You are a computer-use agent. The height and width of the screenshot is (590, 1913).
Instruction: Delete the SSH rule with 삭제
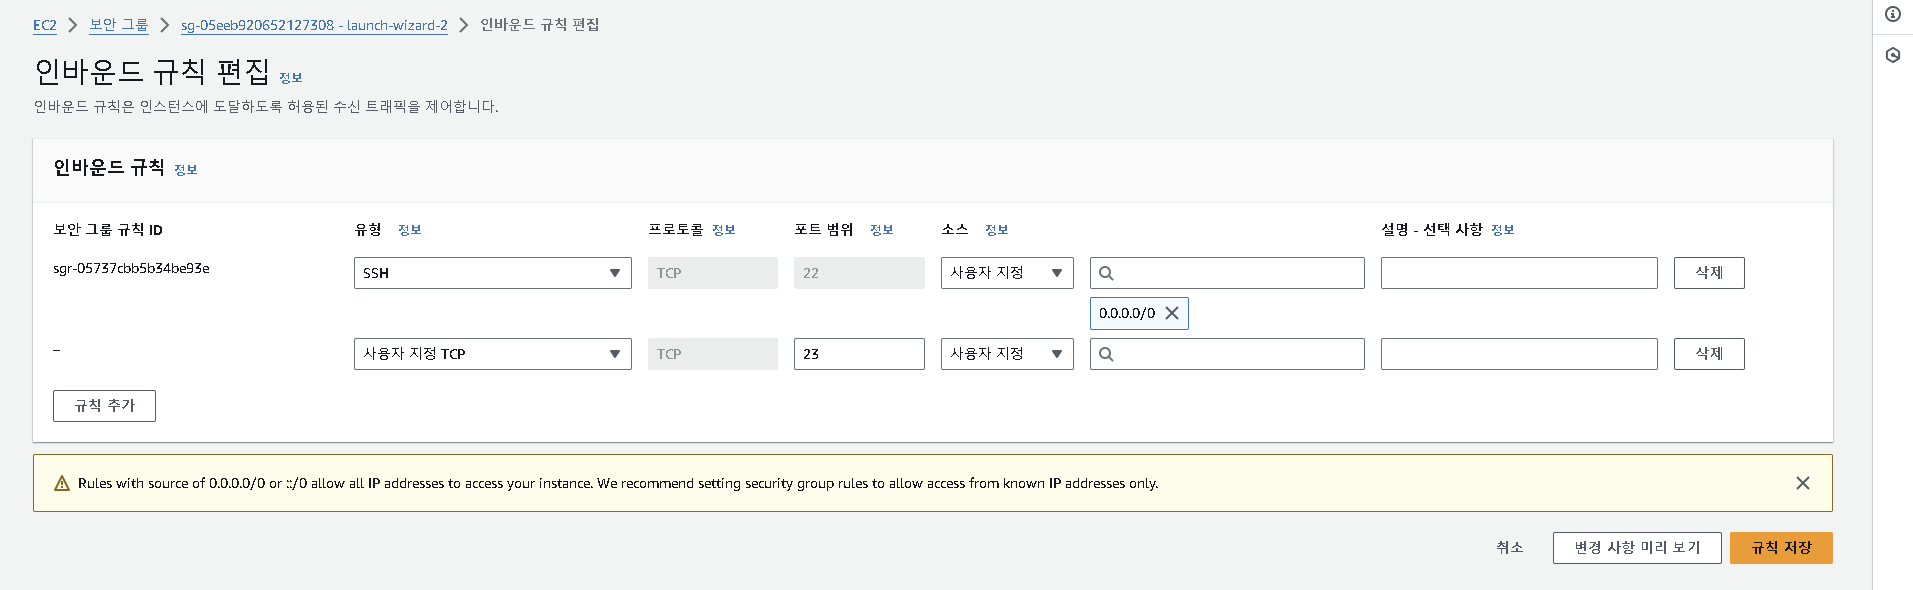pos(1709,273)
